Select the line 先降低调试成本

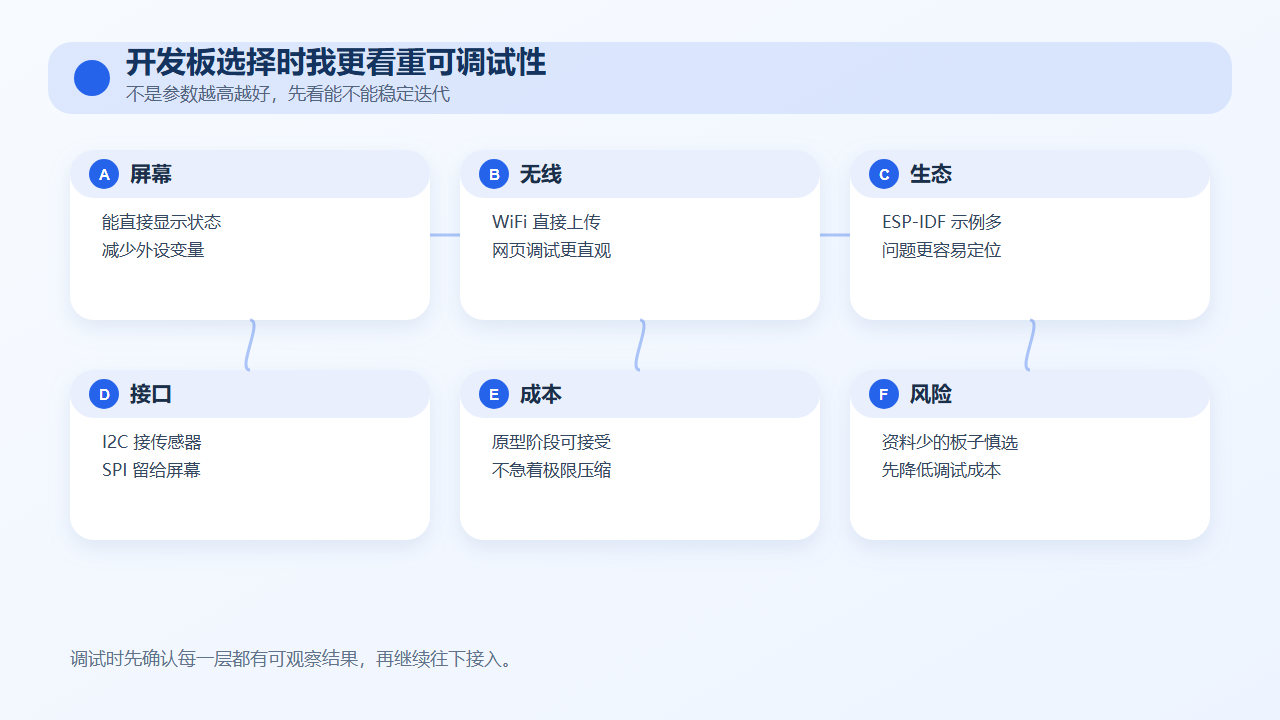pyautogui.click(x=942, y=470)
